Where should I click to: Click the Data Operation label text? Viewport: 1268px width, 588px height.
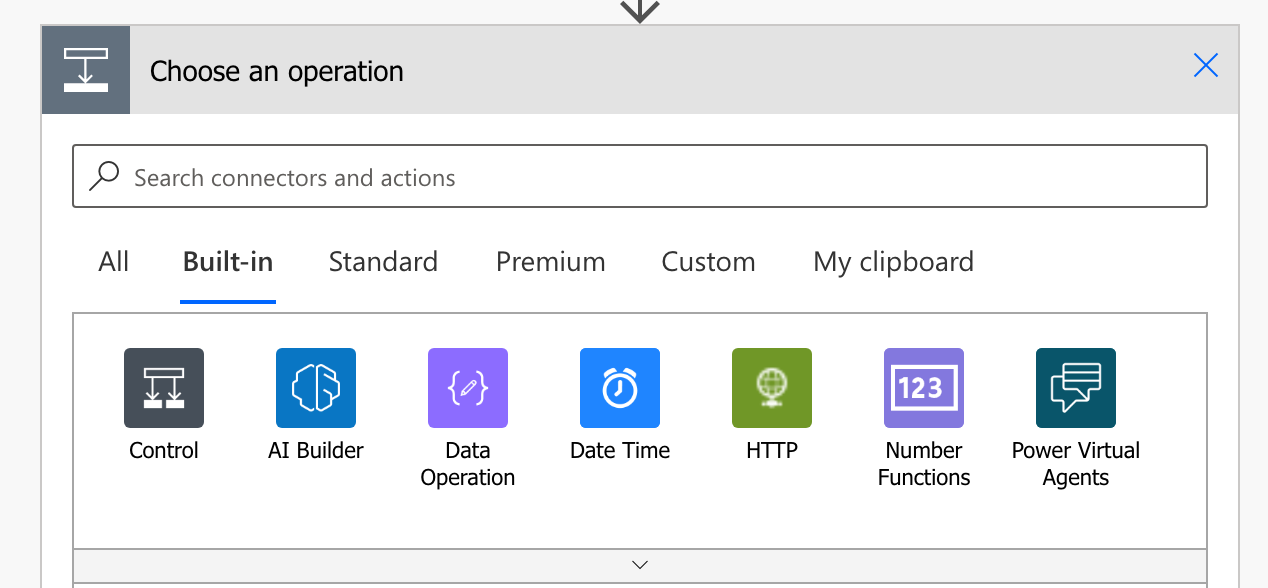(468, 464)
